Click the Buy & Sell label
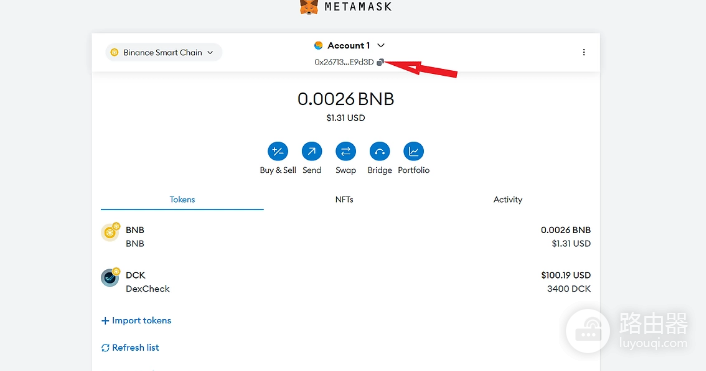This screenshot has height=371, width=706. (x=278, y=170)
